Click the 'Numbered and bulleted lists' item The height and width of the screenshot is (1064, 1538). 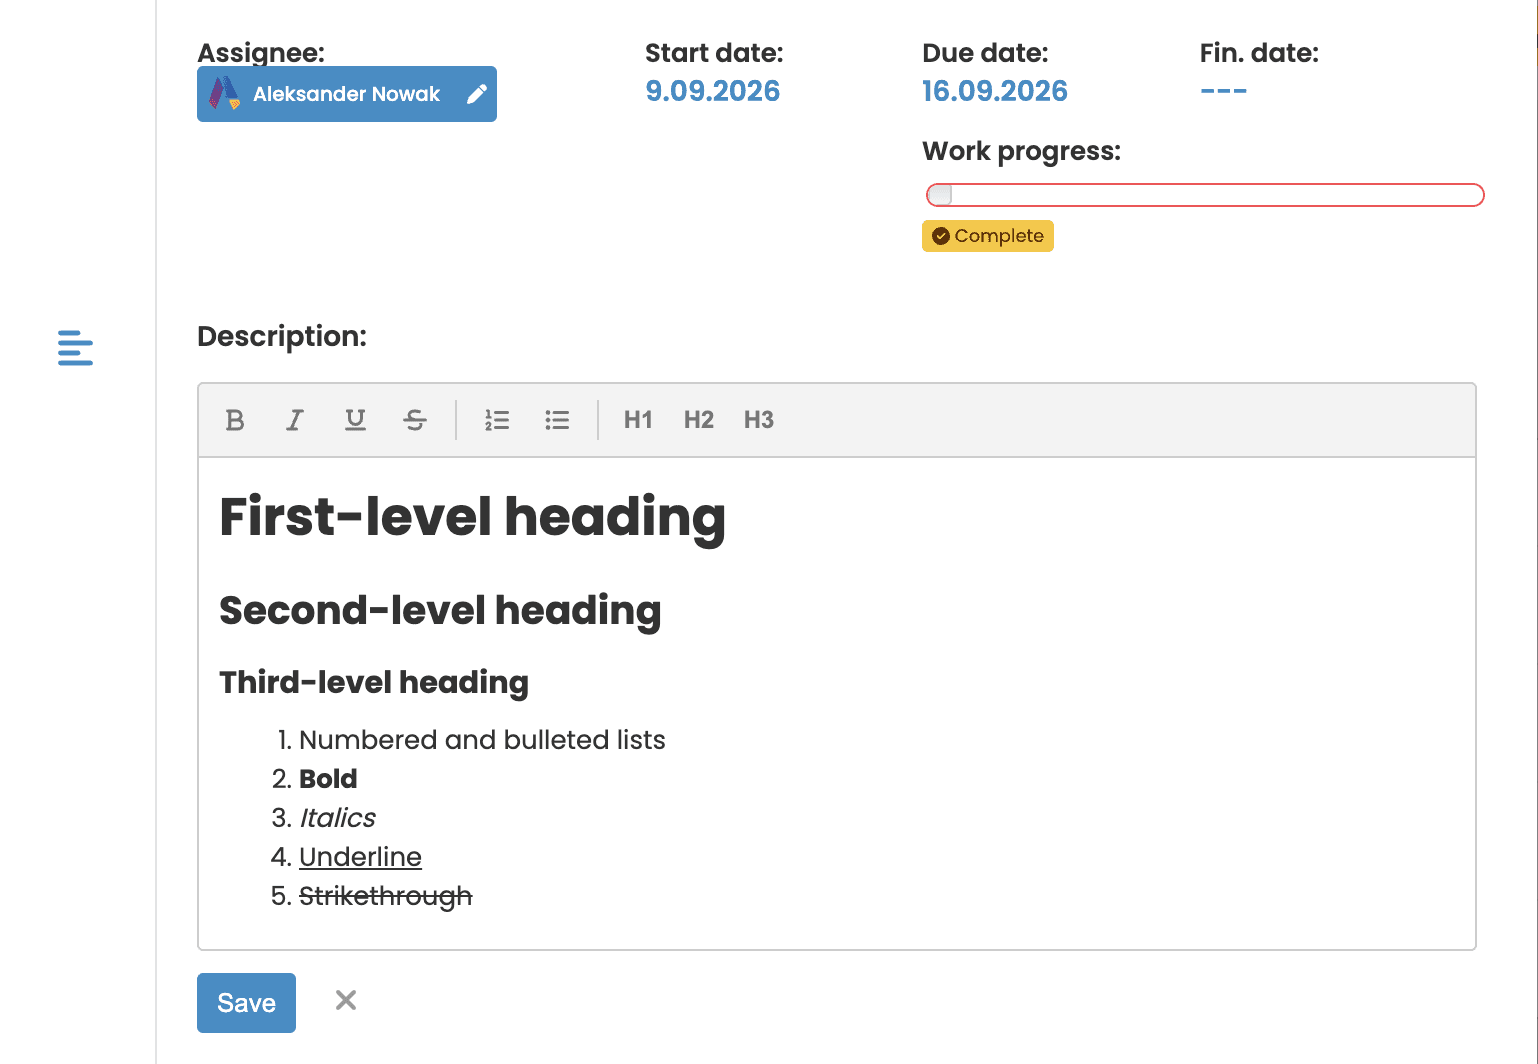click(x=482, y=740)
